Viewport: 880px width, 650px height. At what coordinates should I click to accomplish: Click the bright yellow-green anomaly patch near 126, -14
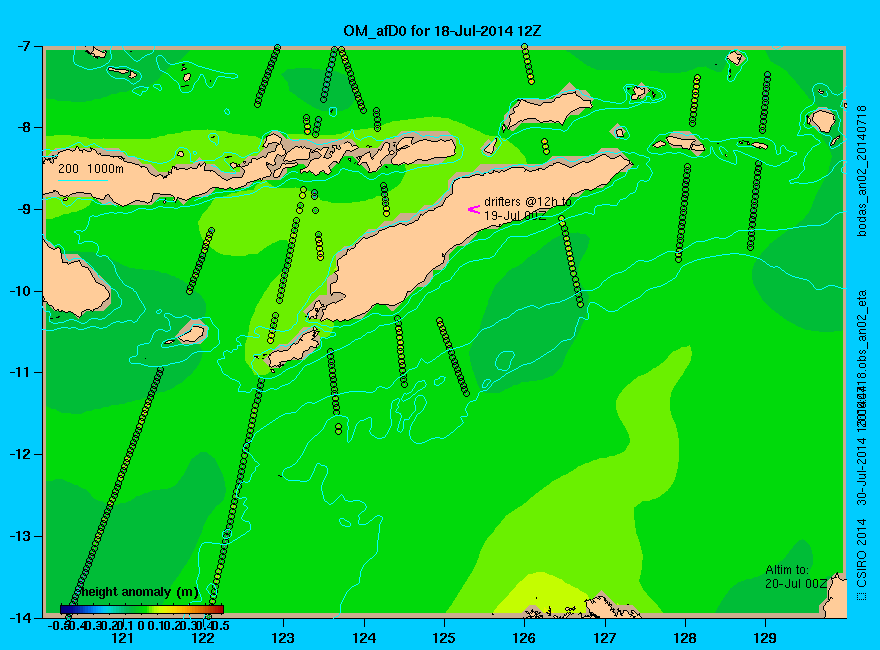pos(542,594)
